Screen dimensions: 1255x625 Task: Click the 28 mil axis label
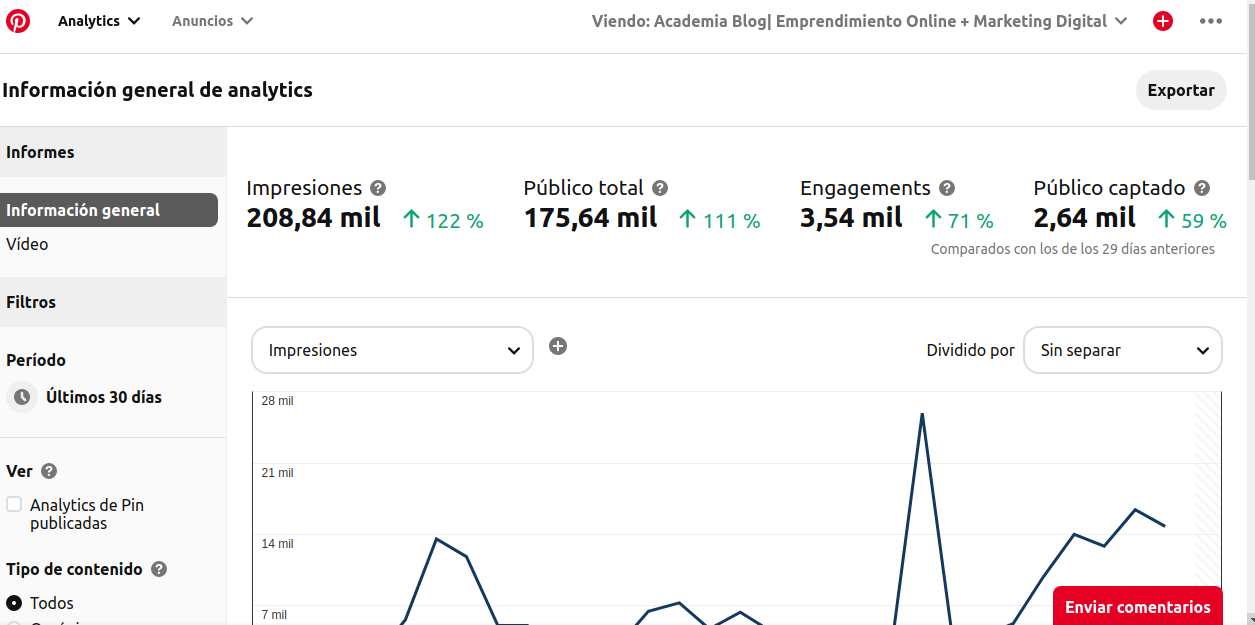coord(278,401)
